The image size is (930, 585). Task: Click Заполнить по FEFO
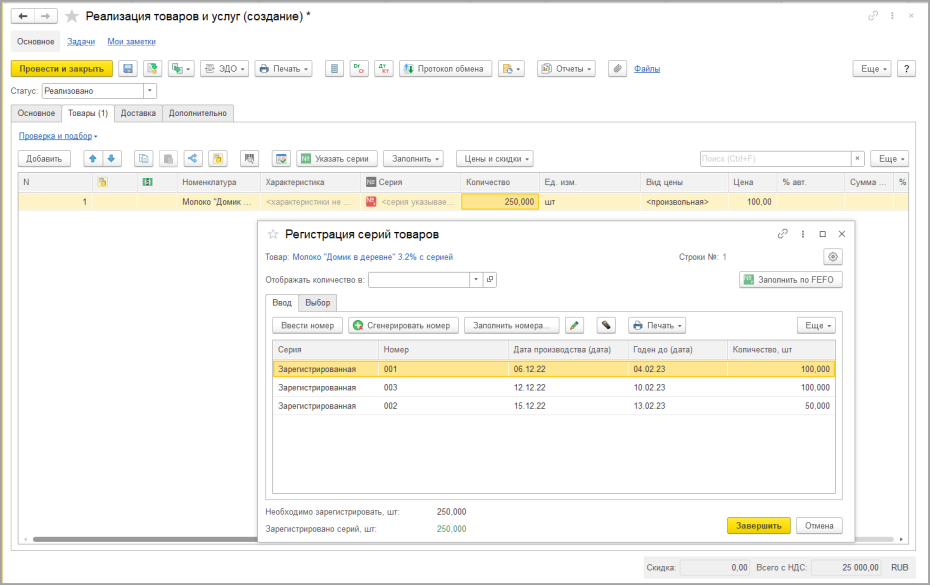pyautogui.click(x=791, y=279)
